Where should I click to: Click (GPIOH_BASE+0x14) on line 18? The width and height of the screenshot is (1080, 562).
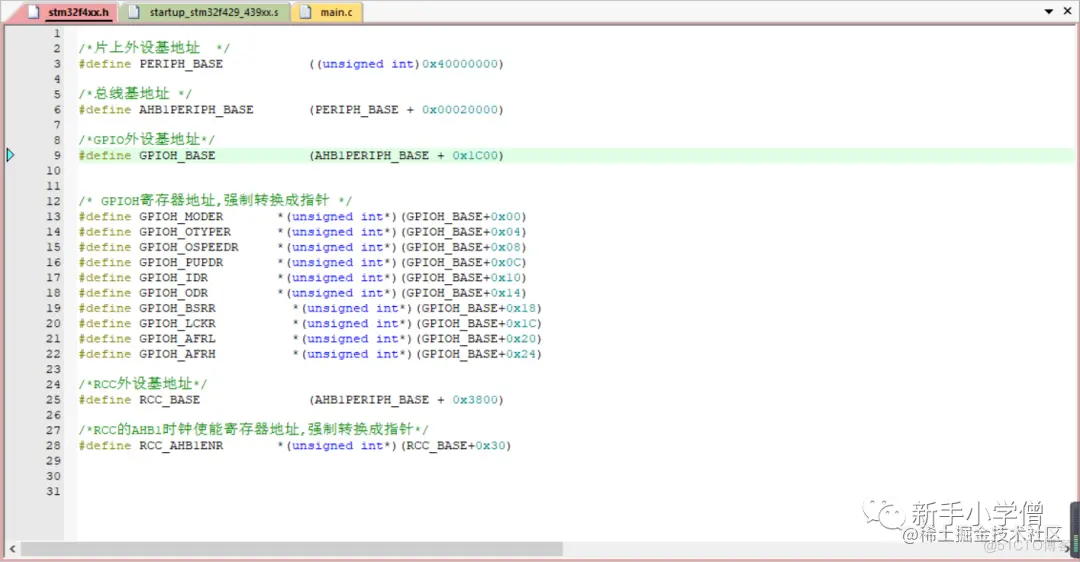[463, 293]
